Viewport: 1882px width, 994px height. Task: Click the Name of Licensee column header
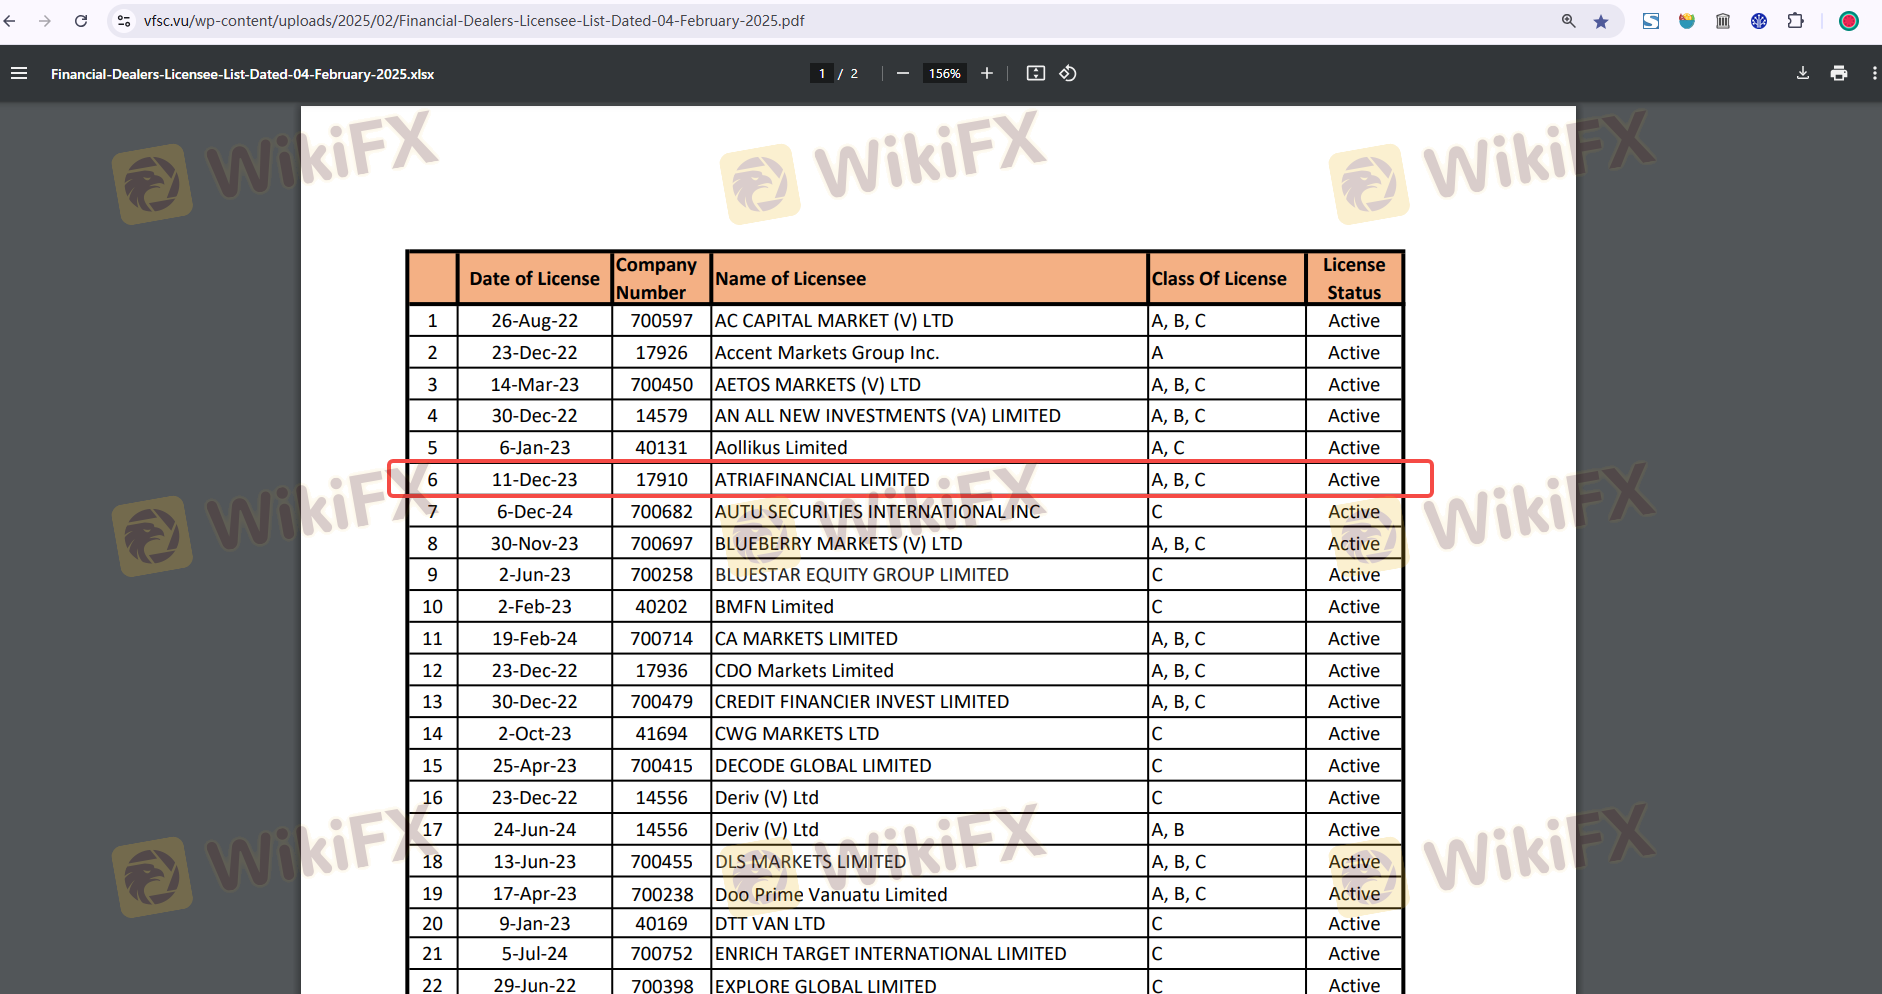click(790, 279)
